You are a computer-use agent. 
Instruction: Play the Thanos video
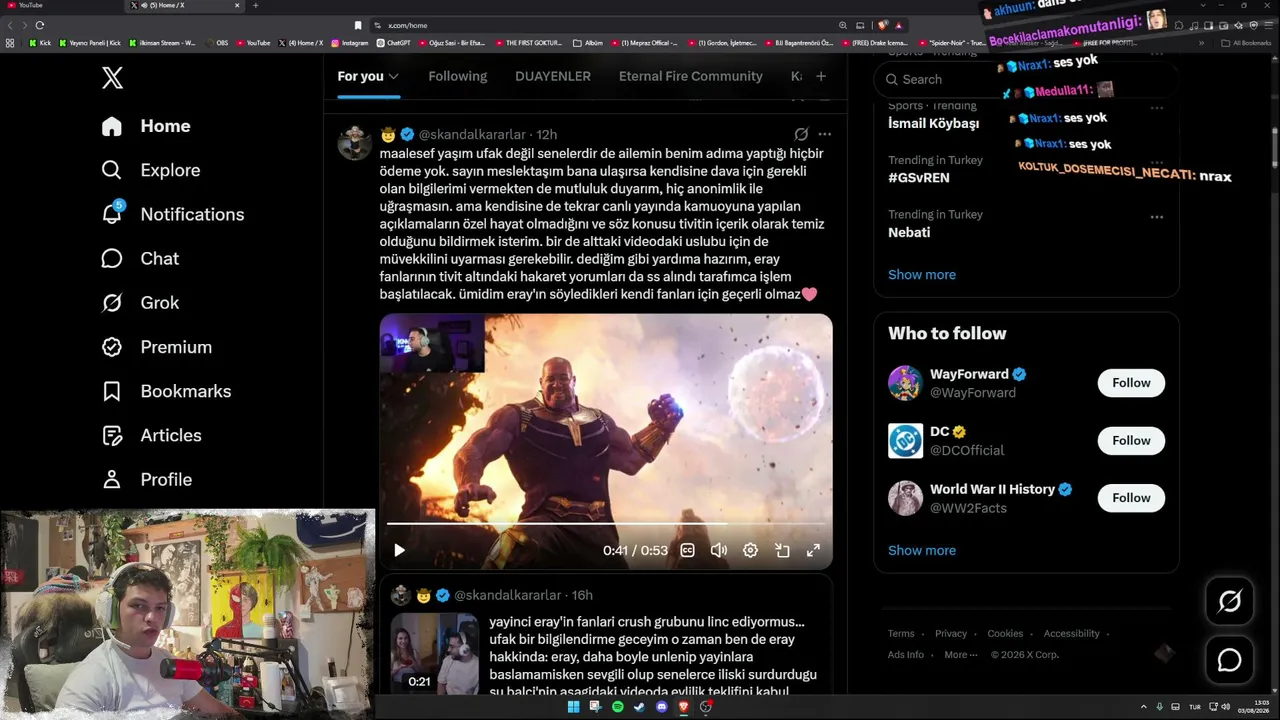click(x=399, y=550)
